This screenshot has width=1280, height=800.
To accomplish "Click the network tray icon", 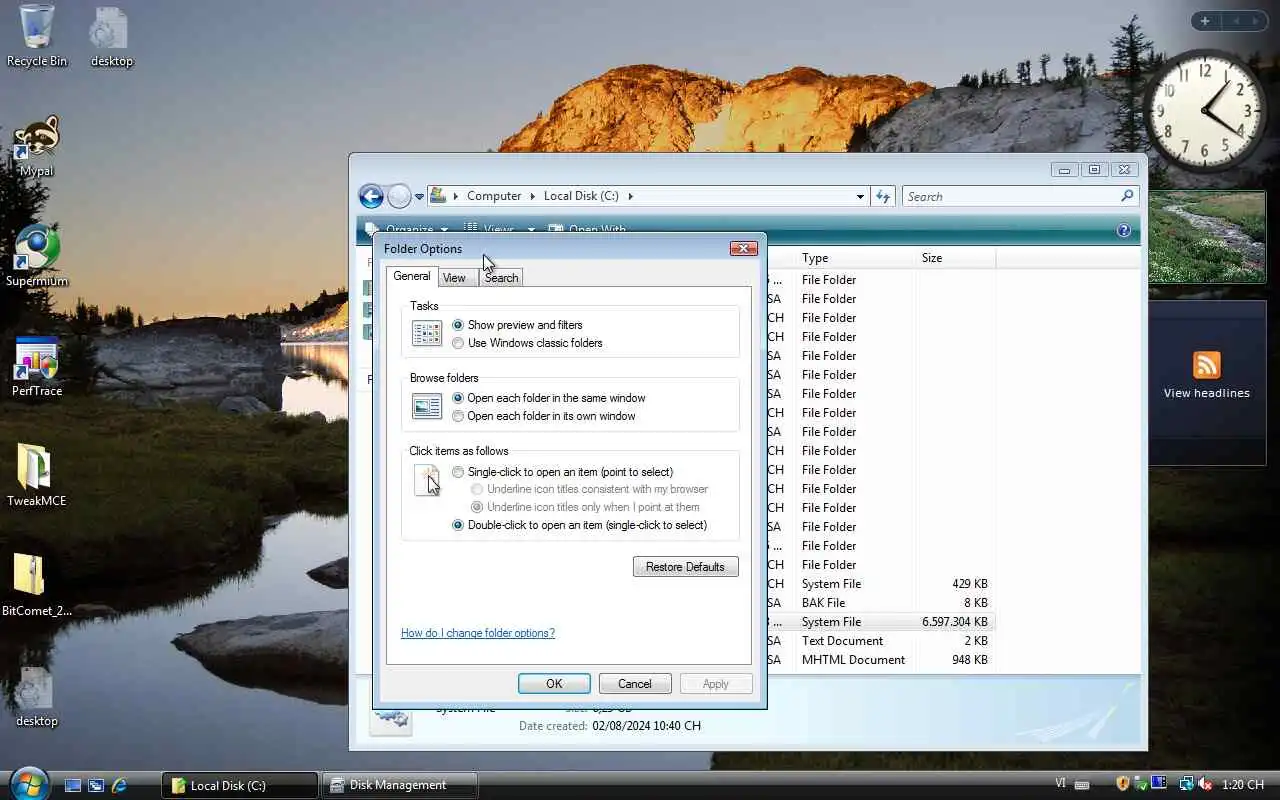I will coord(1186,784).
